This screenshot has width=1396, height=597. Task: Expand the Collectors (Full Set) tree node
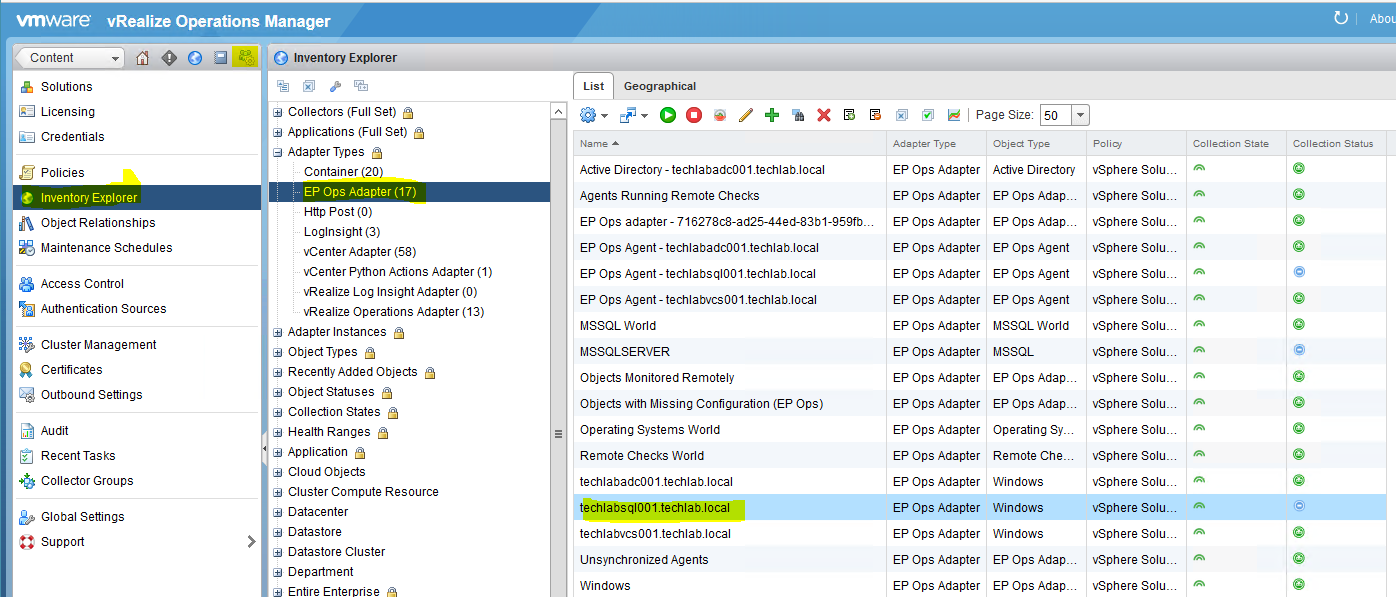coord(278,112)
